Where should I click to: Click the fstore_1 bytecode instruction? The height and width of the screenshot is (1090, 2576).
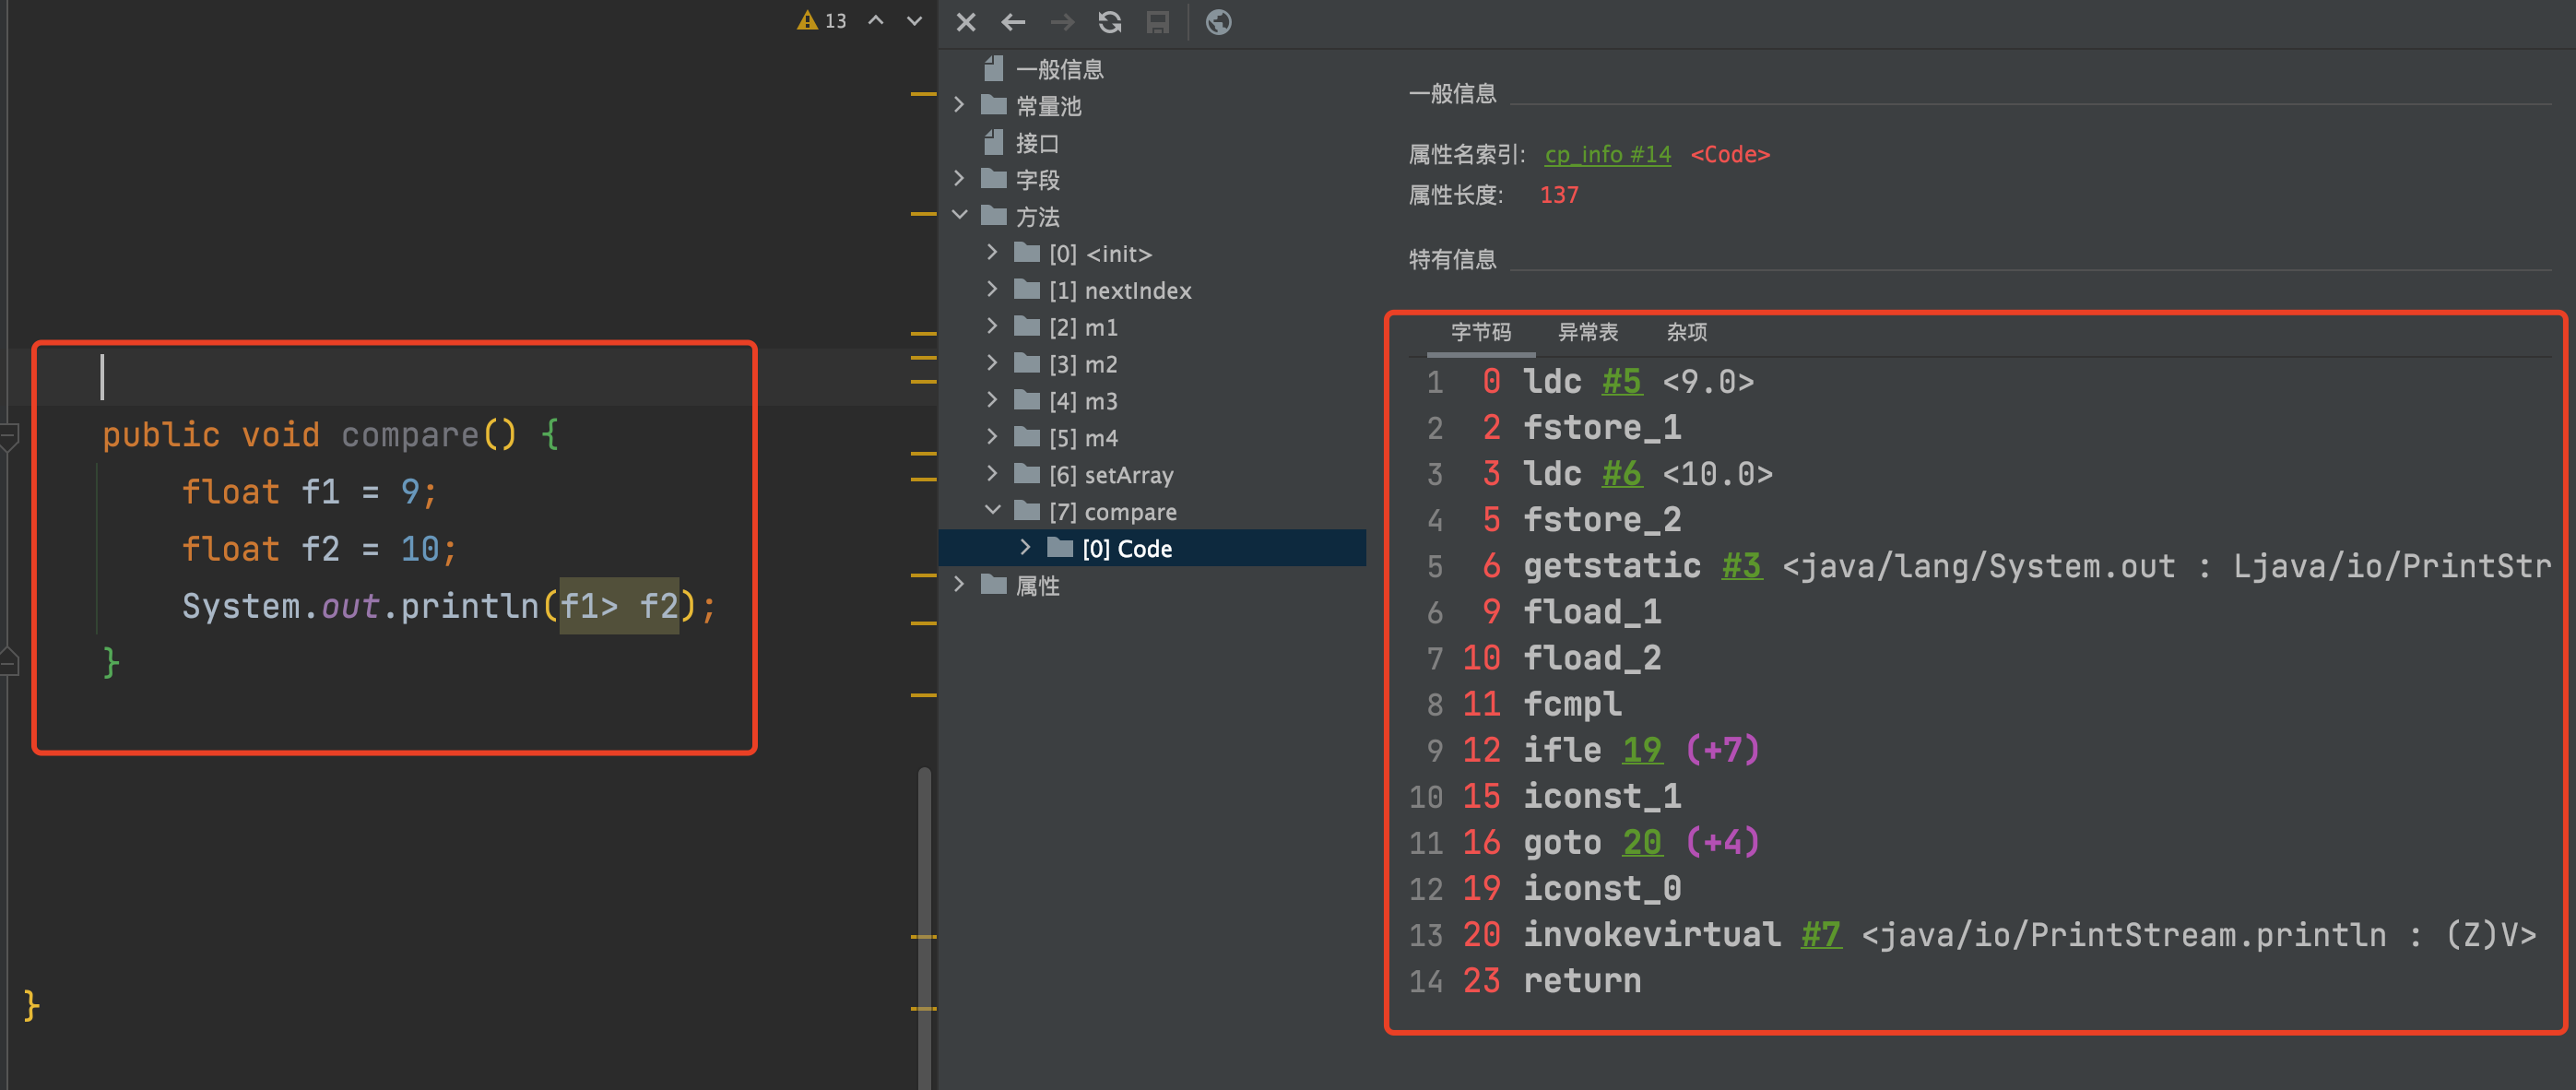pyautogui.click(x=1602, y=428)
